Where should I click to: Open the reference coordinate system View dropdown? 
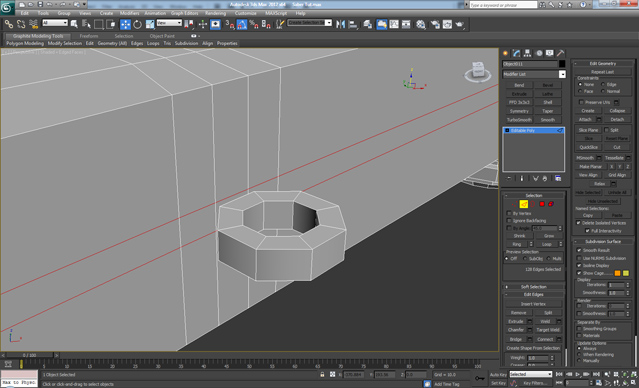coord(169,23)
